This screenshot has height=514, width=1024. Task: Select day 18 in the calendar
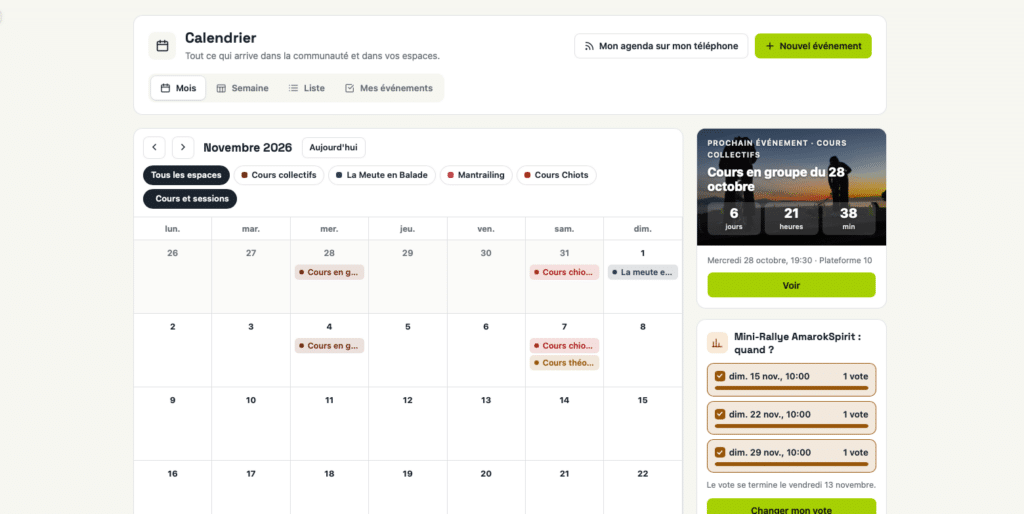pyautogui.click(x=329, y=474)
